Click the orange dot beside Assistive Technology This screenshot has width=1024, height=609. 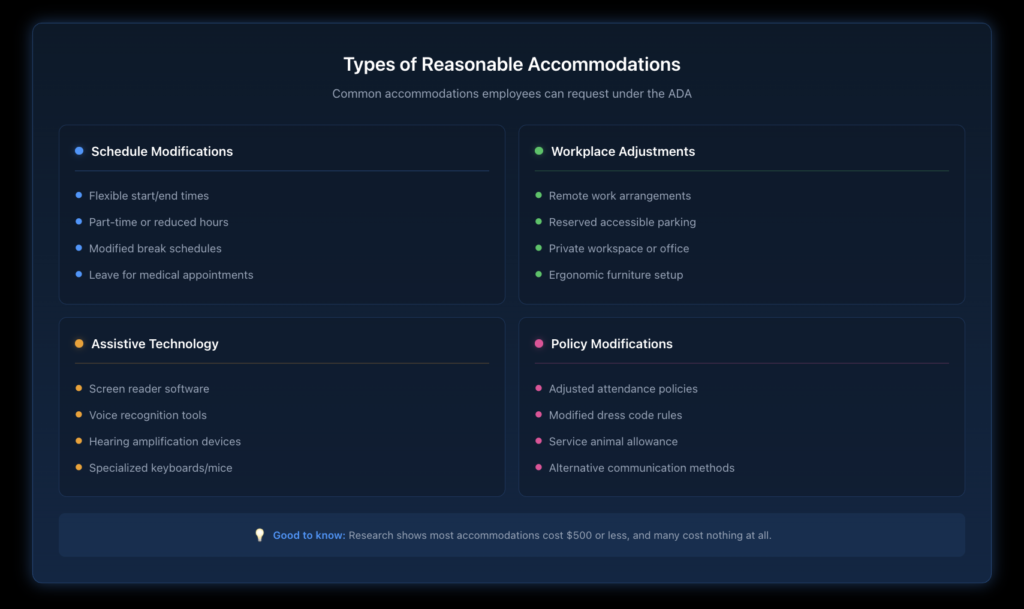tap(78, 343)
